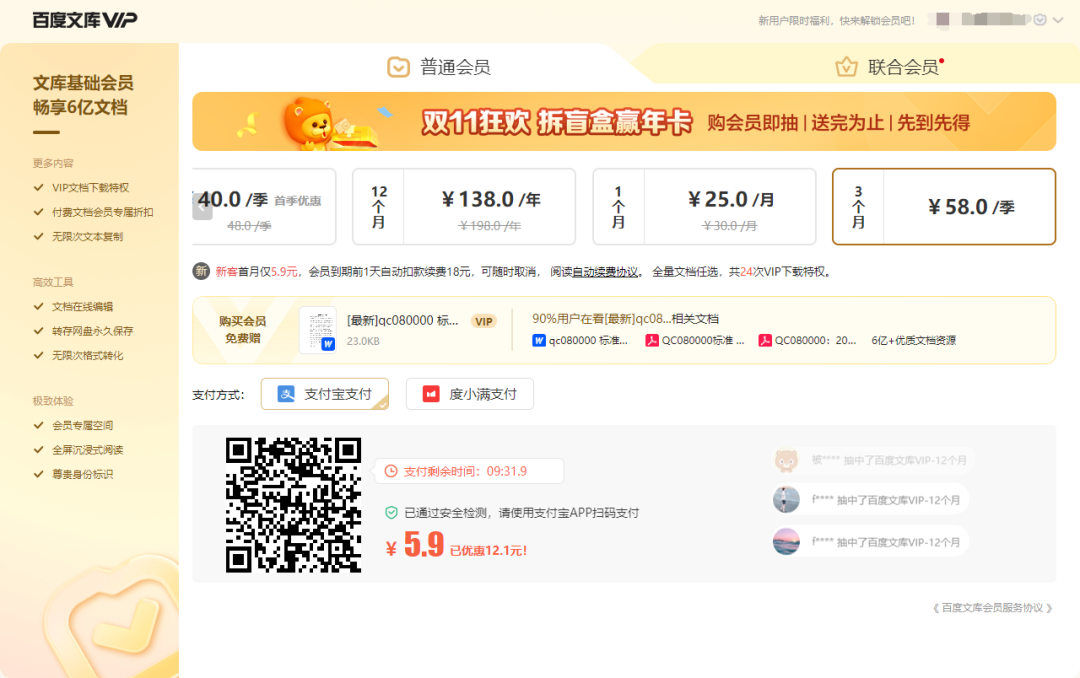Open 百度文库会员服务协议 link
The image size is (1080, 678).
993,608
